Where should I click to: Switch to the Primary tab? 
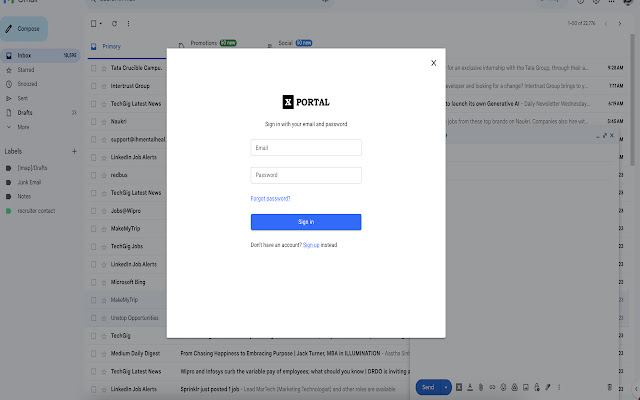tap(111, 47)
